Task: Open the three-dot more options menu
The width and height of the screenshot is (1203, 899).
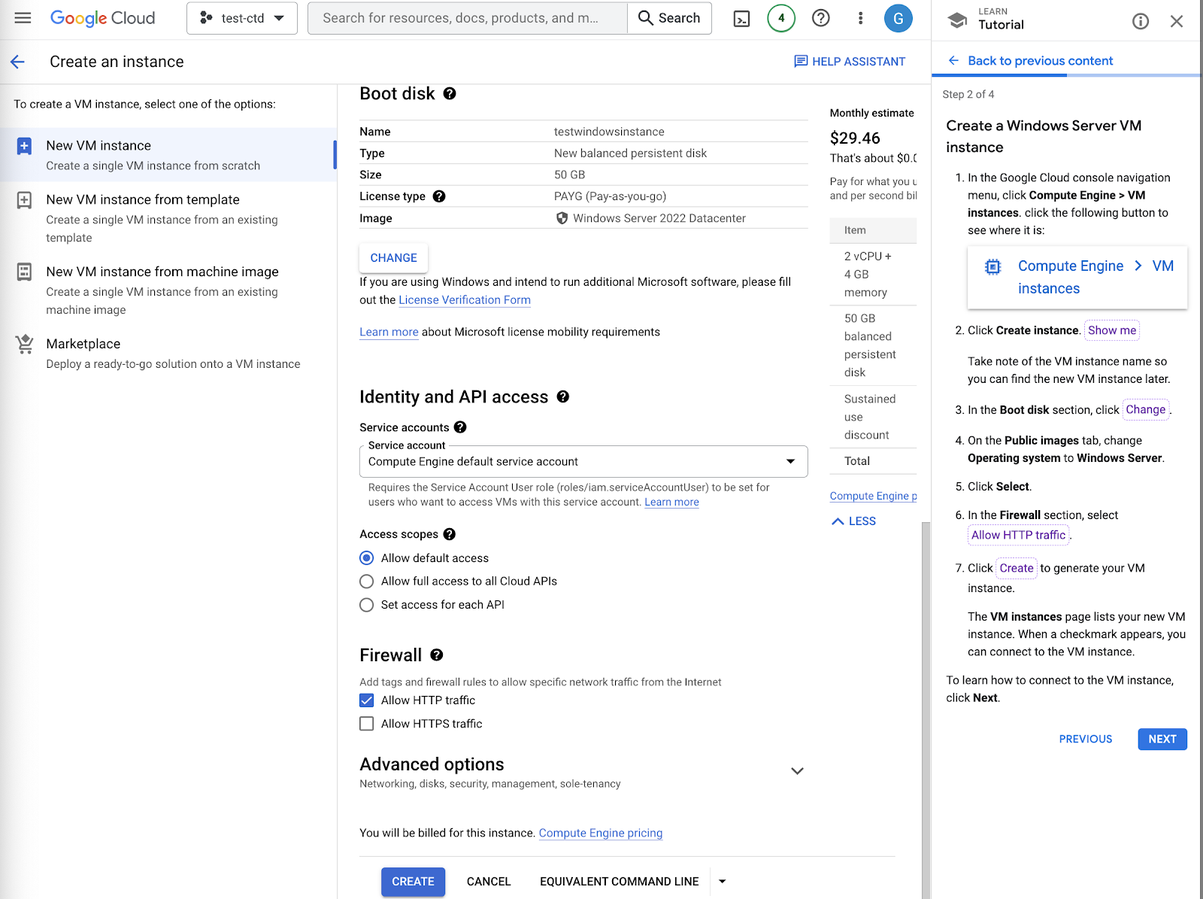Action: pos(860,18)
